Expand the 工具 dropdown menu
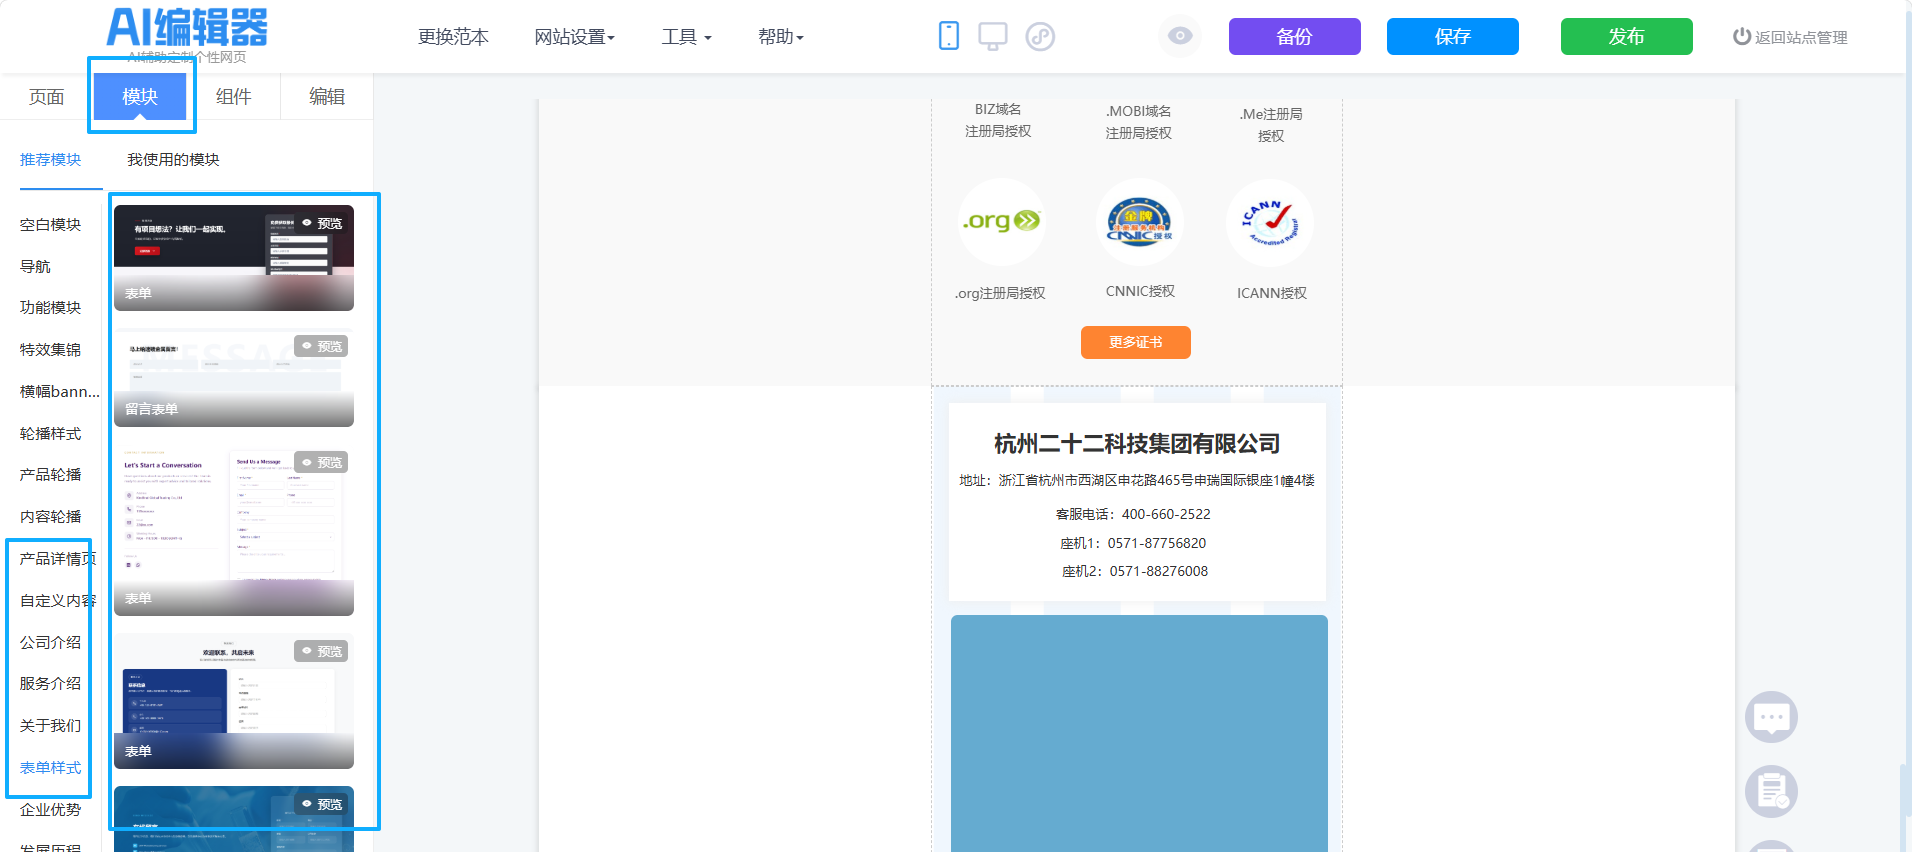This screenshot has width=1912, height=852. click(686, 37)
